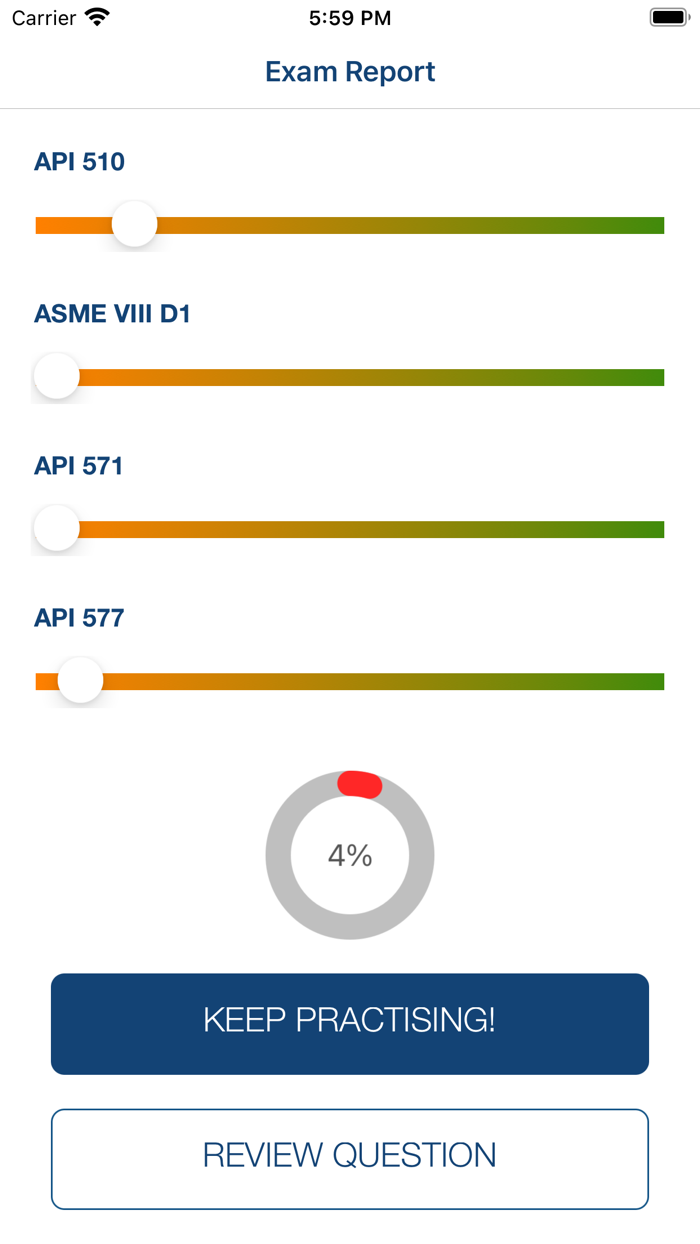Tap the Exam Report title
The height and width of the screenshot is (1244, 700).
click(x=349, y=71)
